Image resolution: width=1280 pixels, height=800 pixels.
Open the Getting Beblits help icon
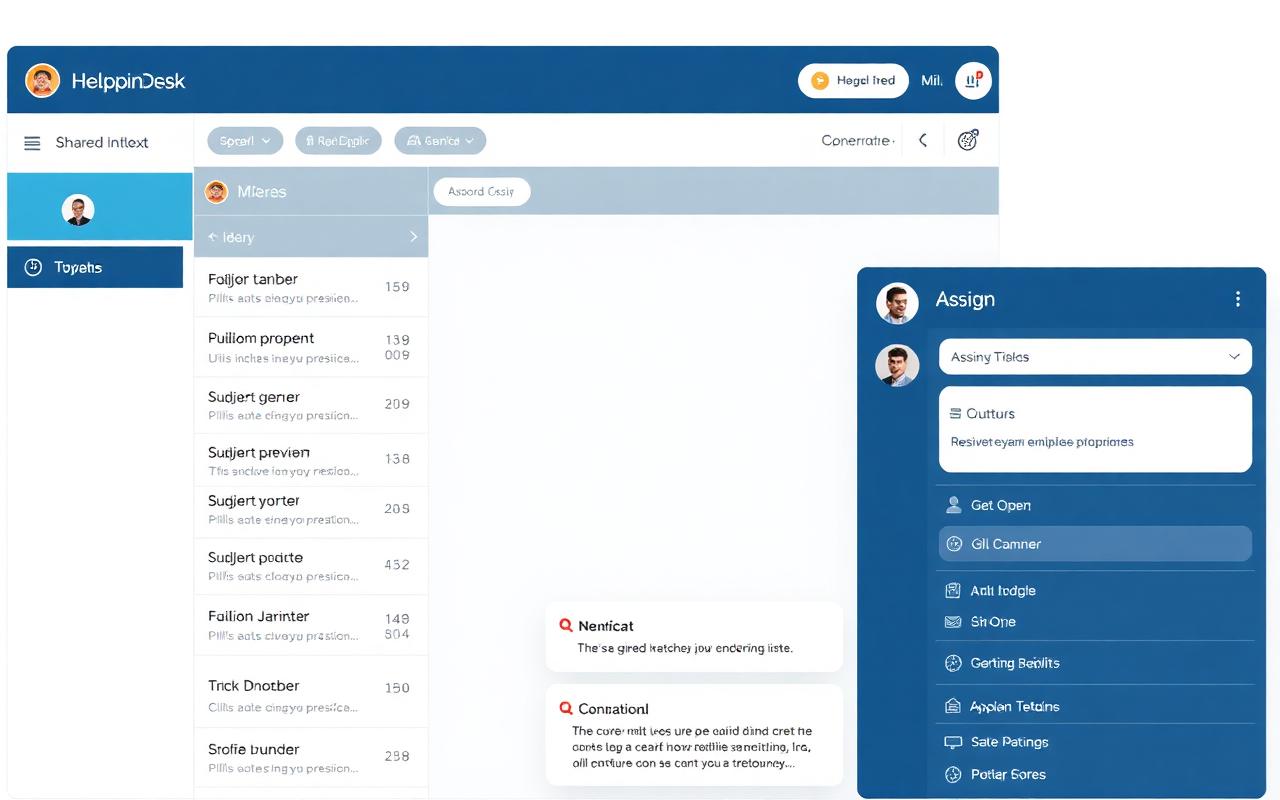click(955, 662)
